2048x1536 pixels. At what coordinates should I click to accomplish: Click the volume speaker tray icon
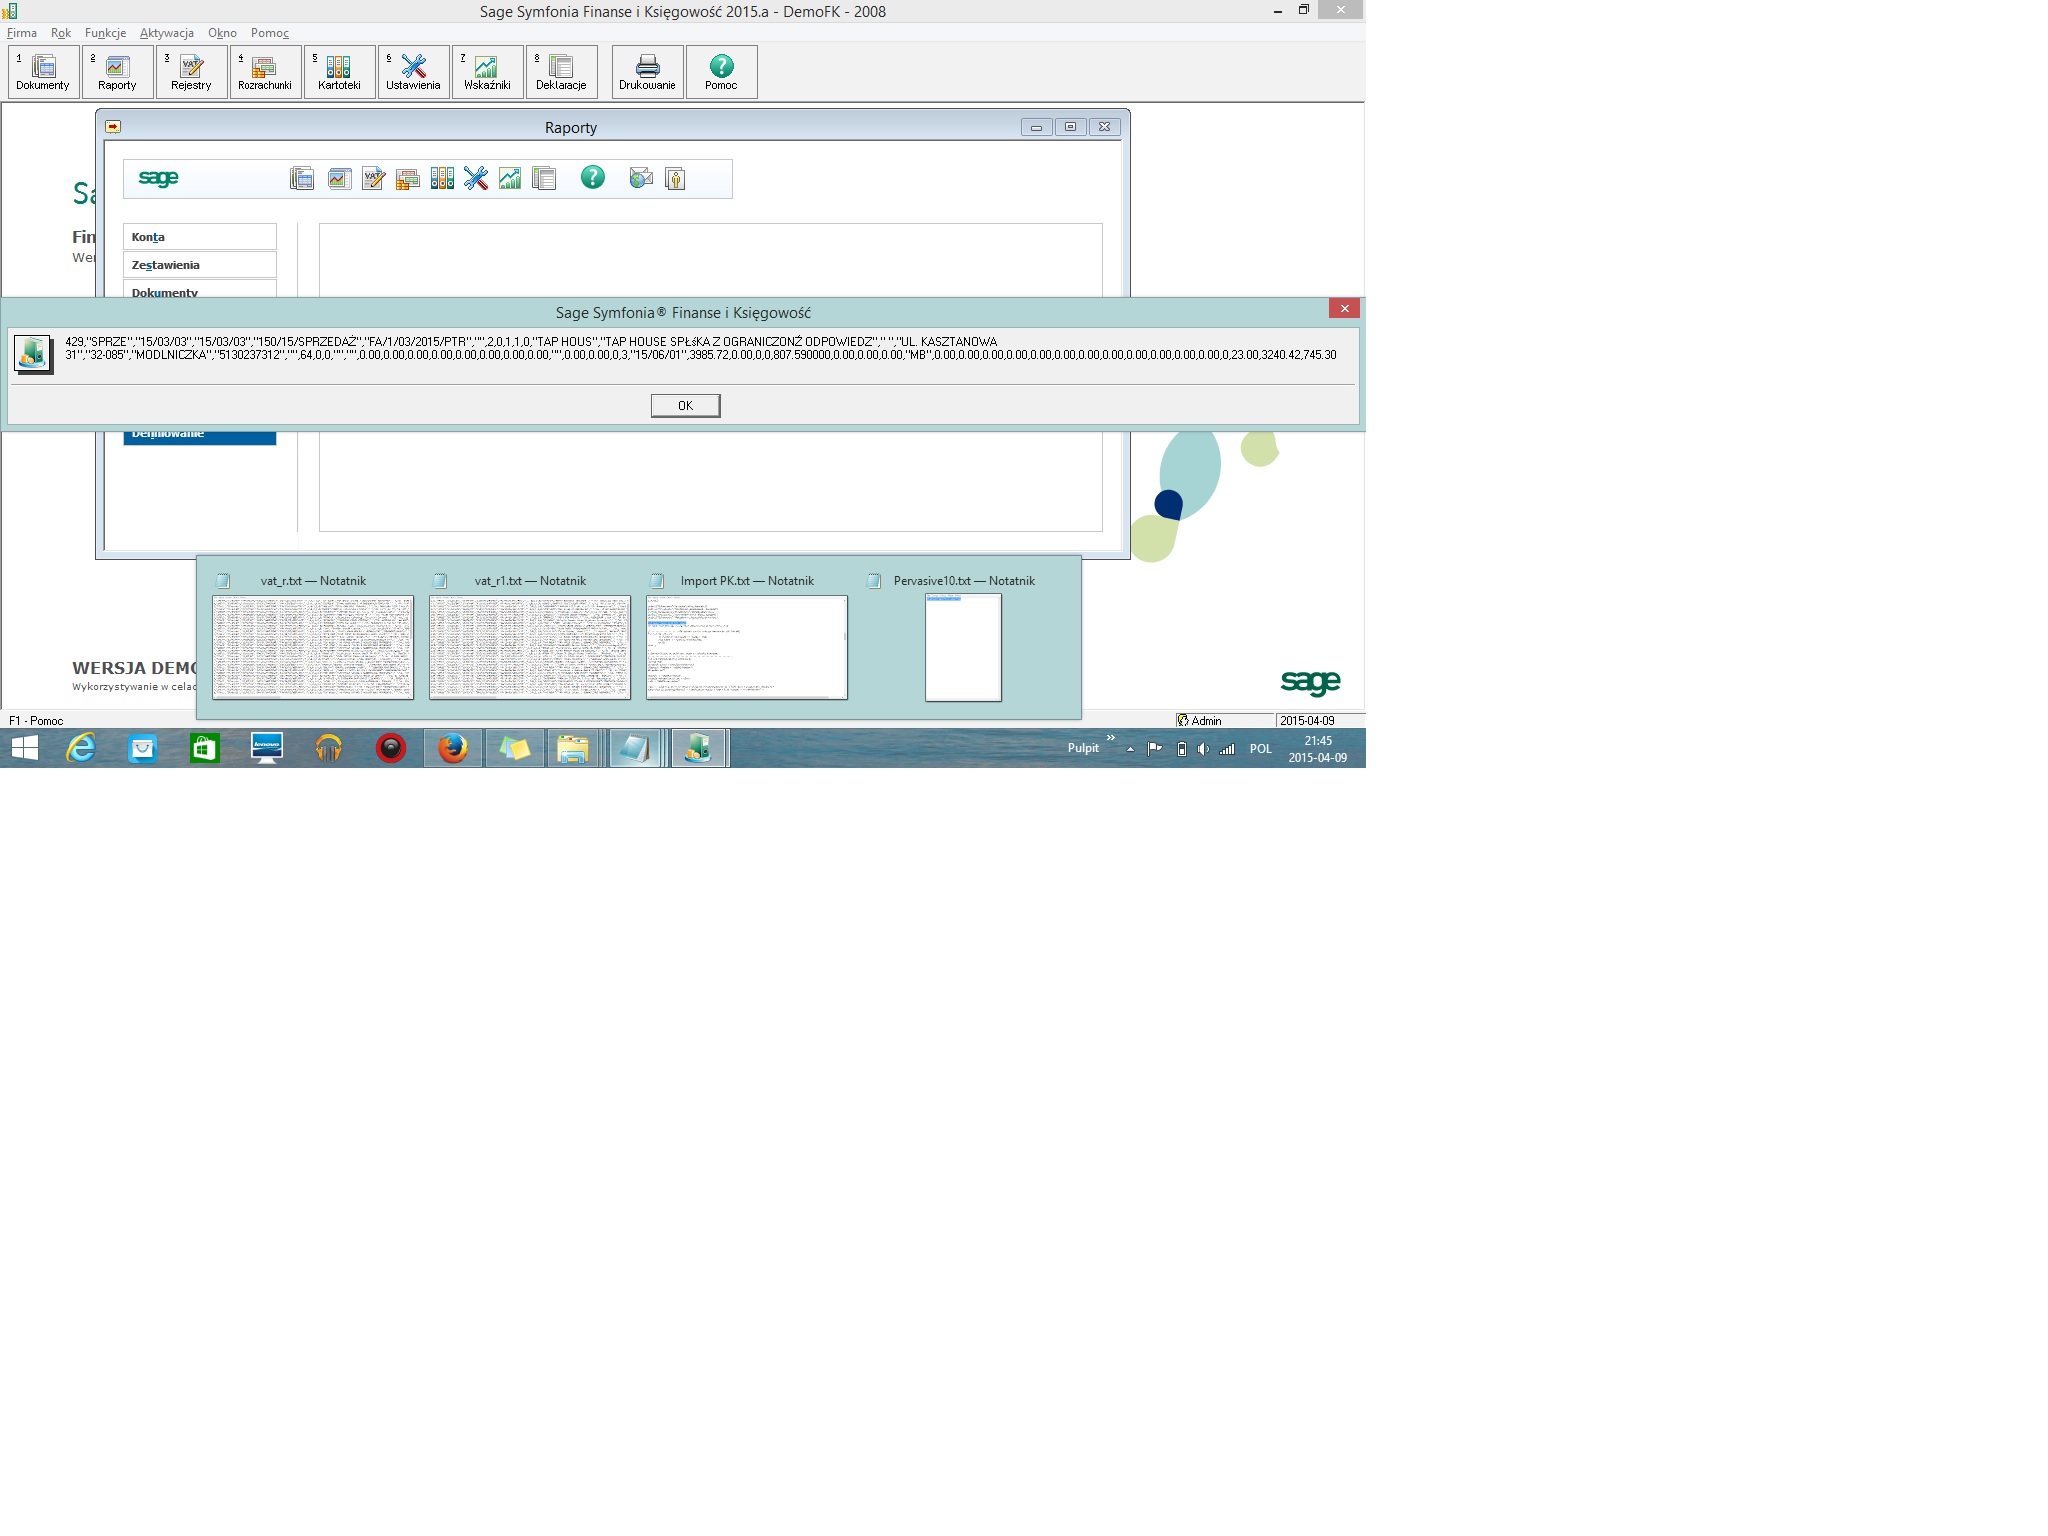click(x=1203, y=749)
